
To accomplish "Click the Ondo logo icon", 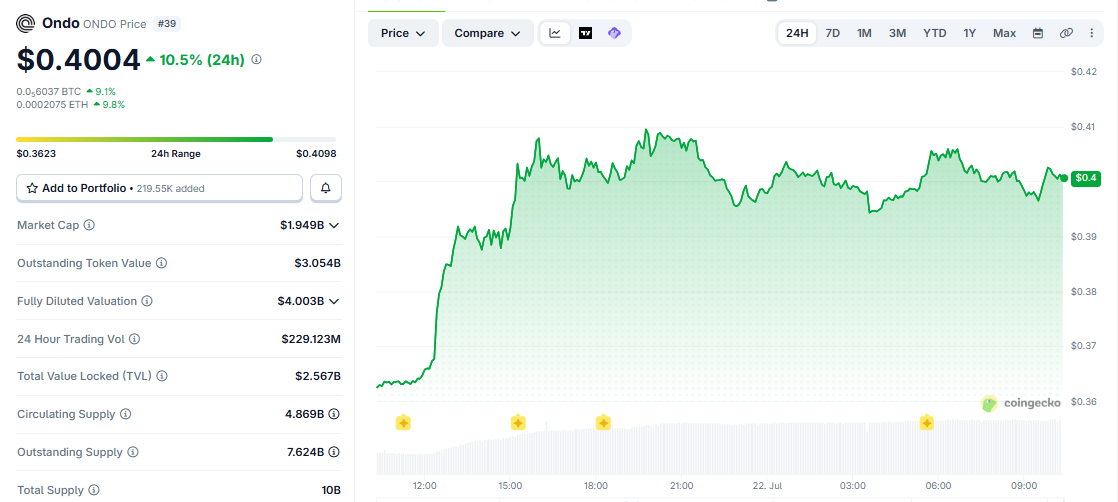I will (26, 24).
